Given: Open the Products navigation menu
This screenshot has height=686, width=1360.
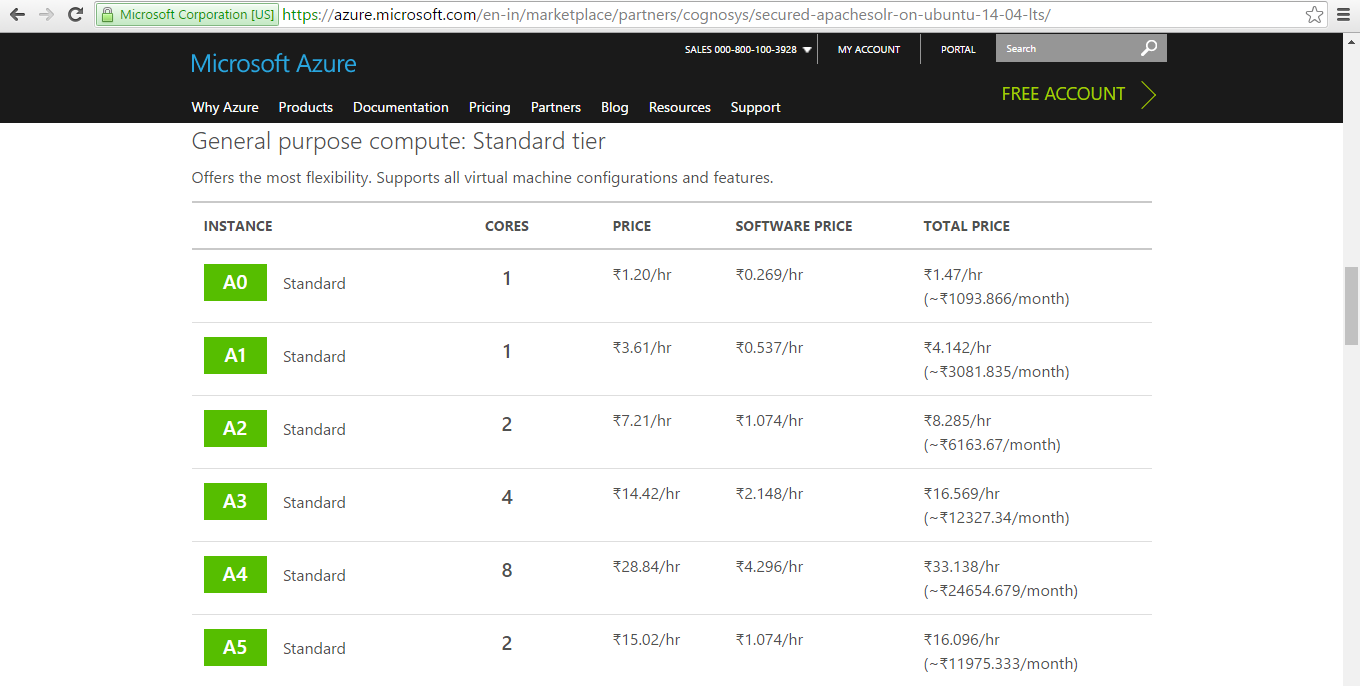Looking at the screenshot, I should [x=305, y=107].
